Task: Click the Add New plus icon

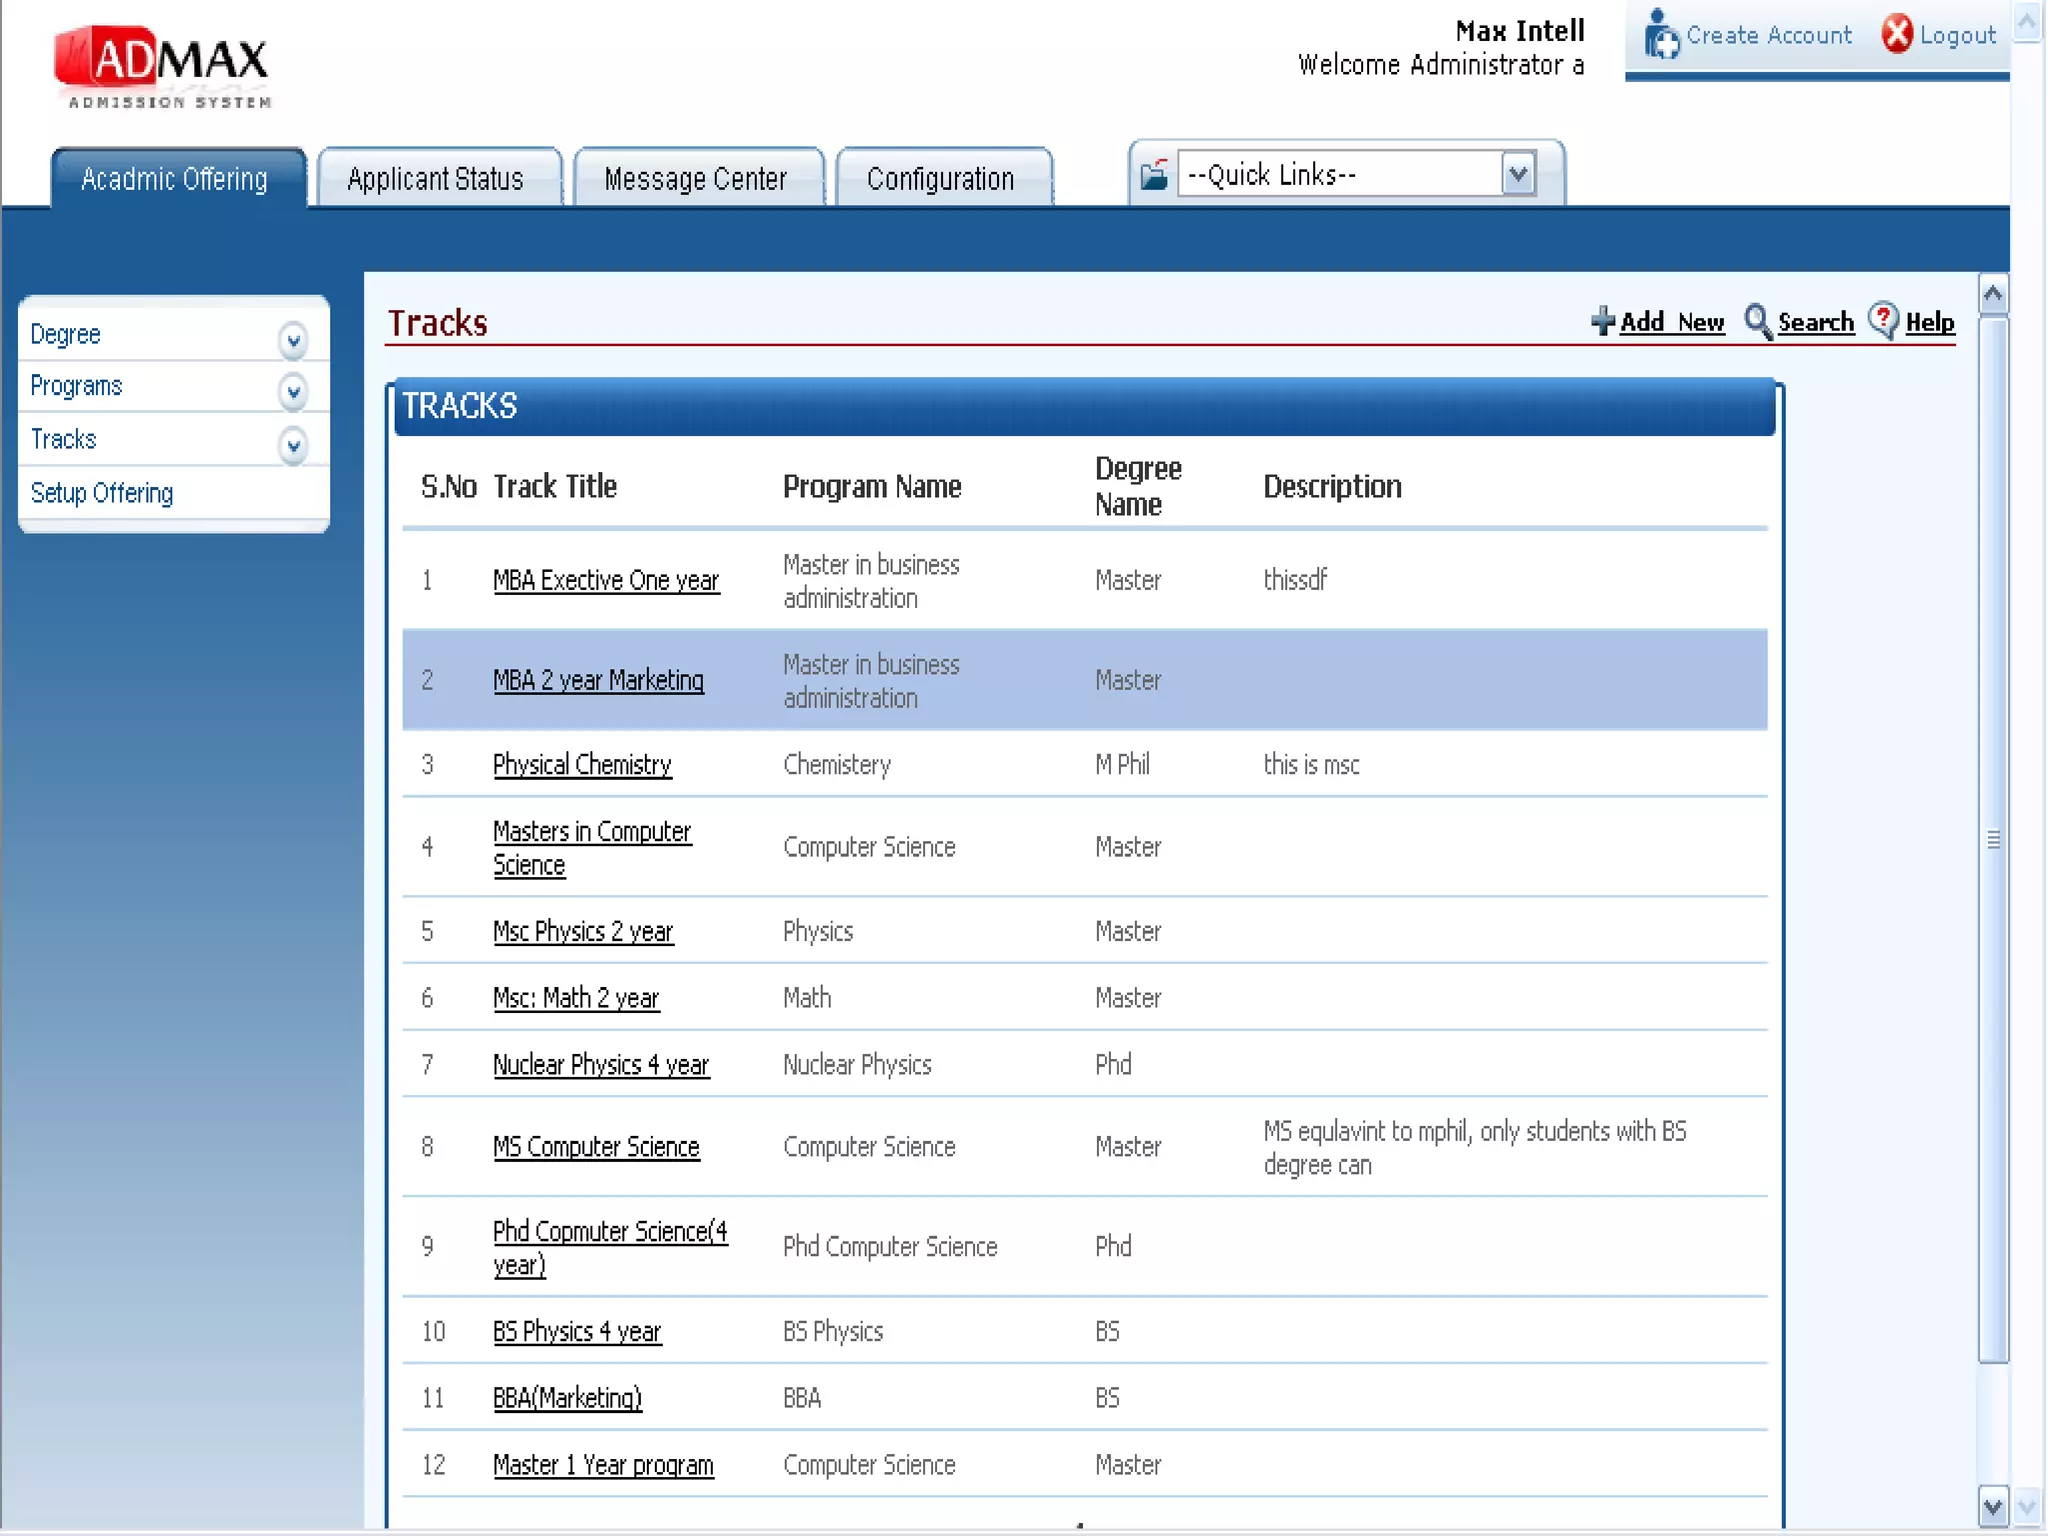Action: [1602, 321]
